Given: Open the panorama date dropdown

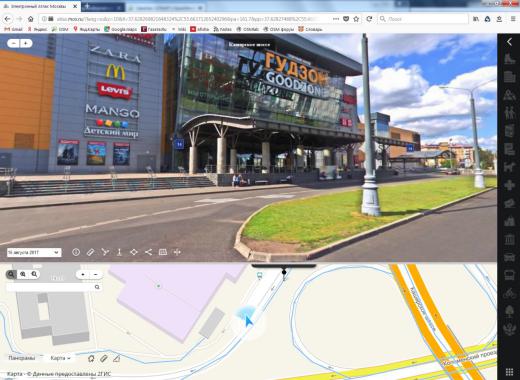Looking at the screenshot, I should (34, 252).
